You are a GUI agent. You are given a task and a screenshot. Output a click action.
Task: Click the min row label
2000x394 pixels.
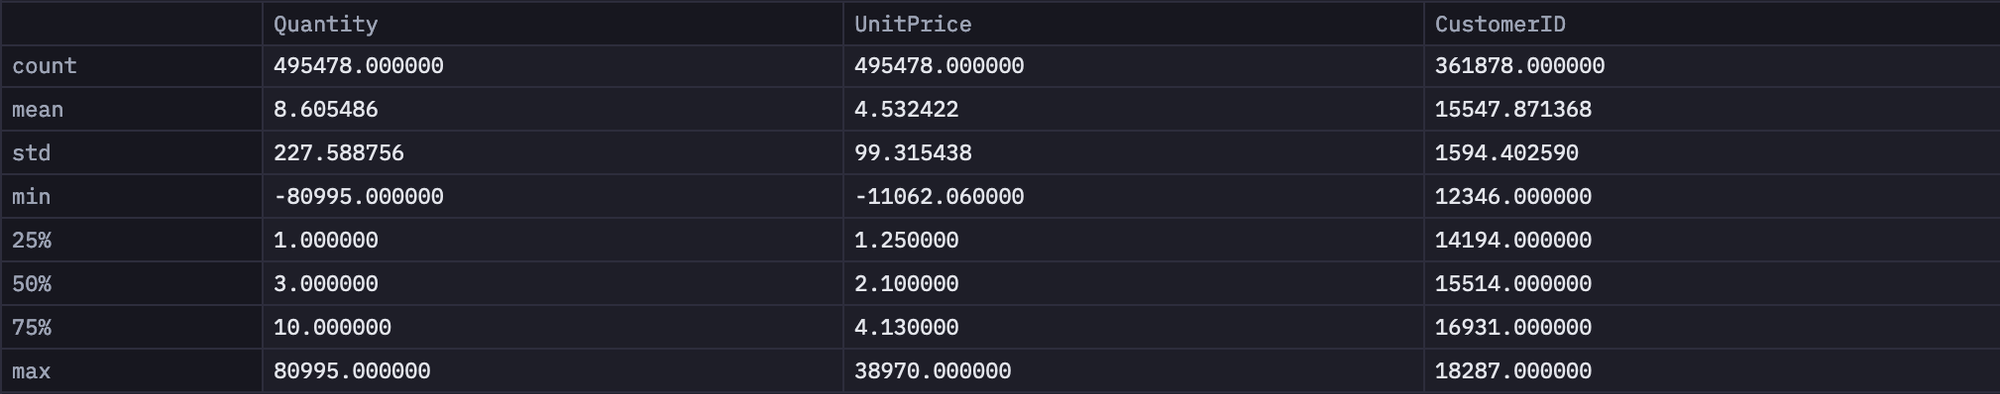point(31,197)
